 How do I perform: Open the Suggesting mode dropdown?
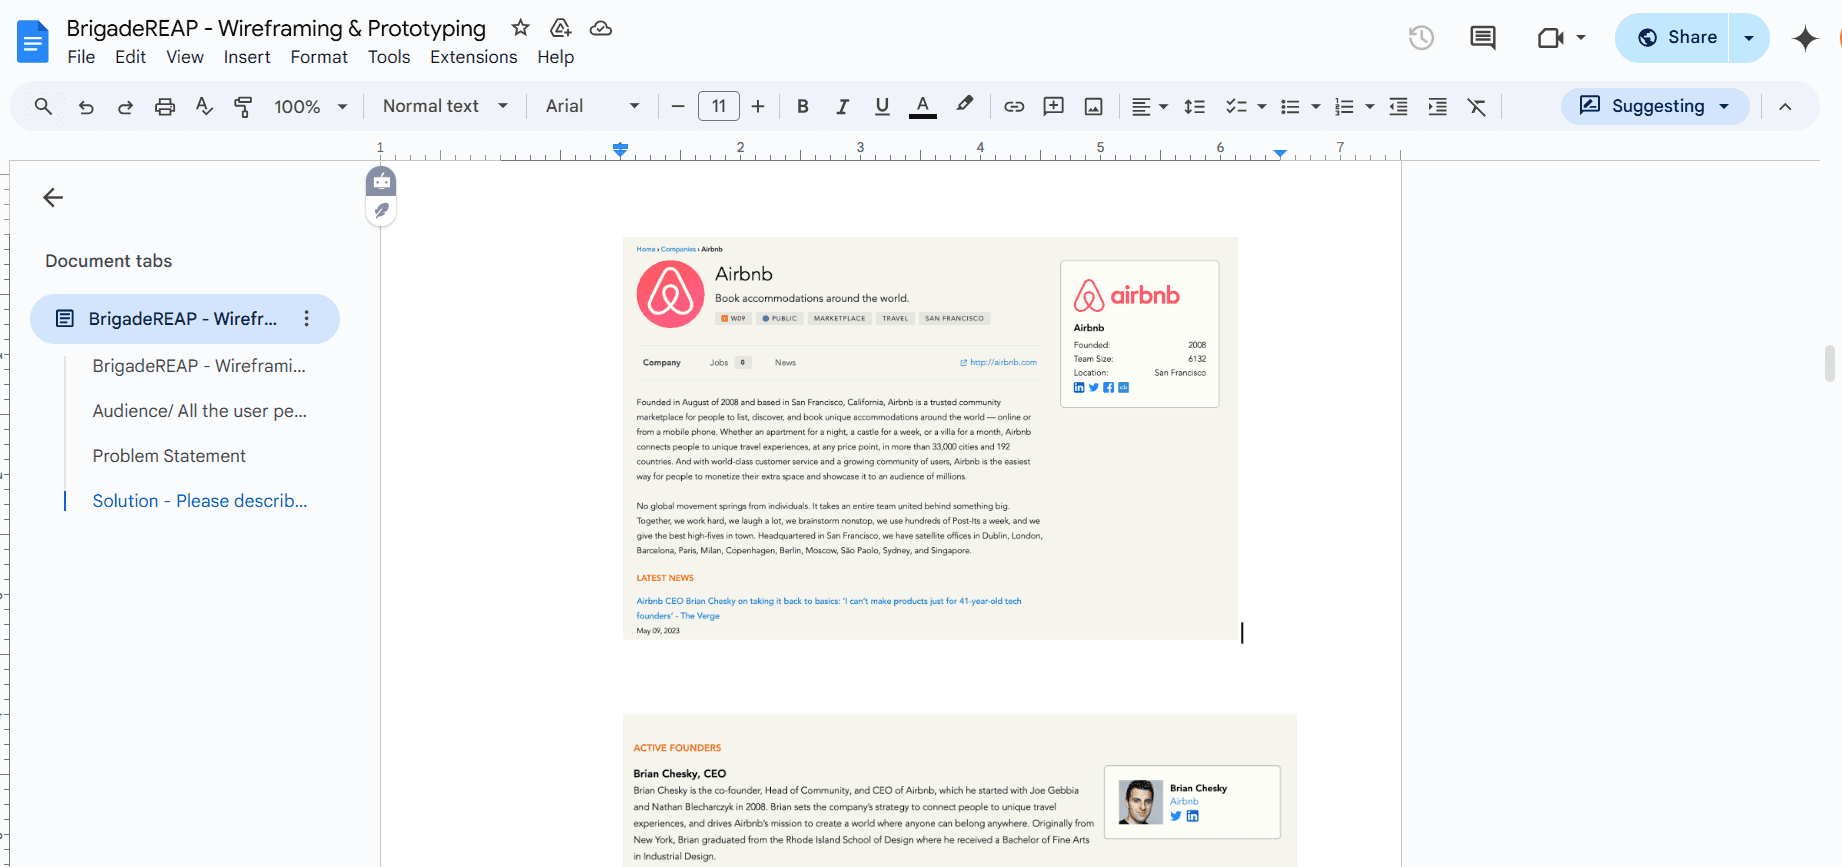point(1655,106)
